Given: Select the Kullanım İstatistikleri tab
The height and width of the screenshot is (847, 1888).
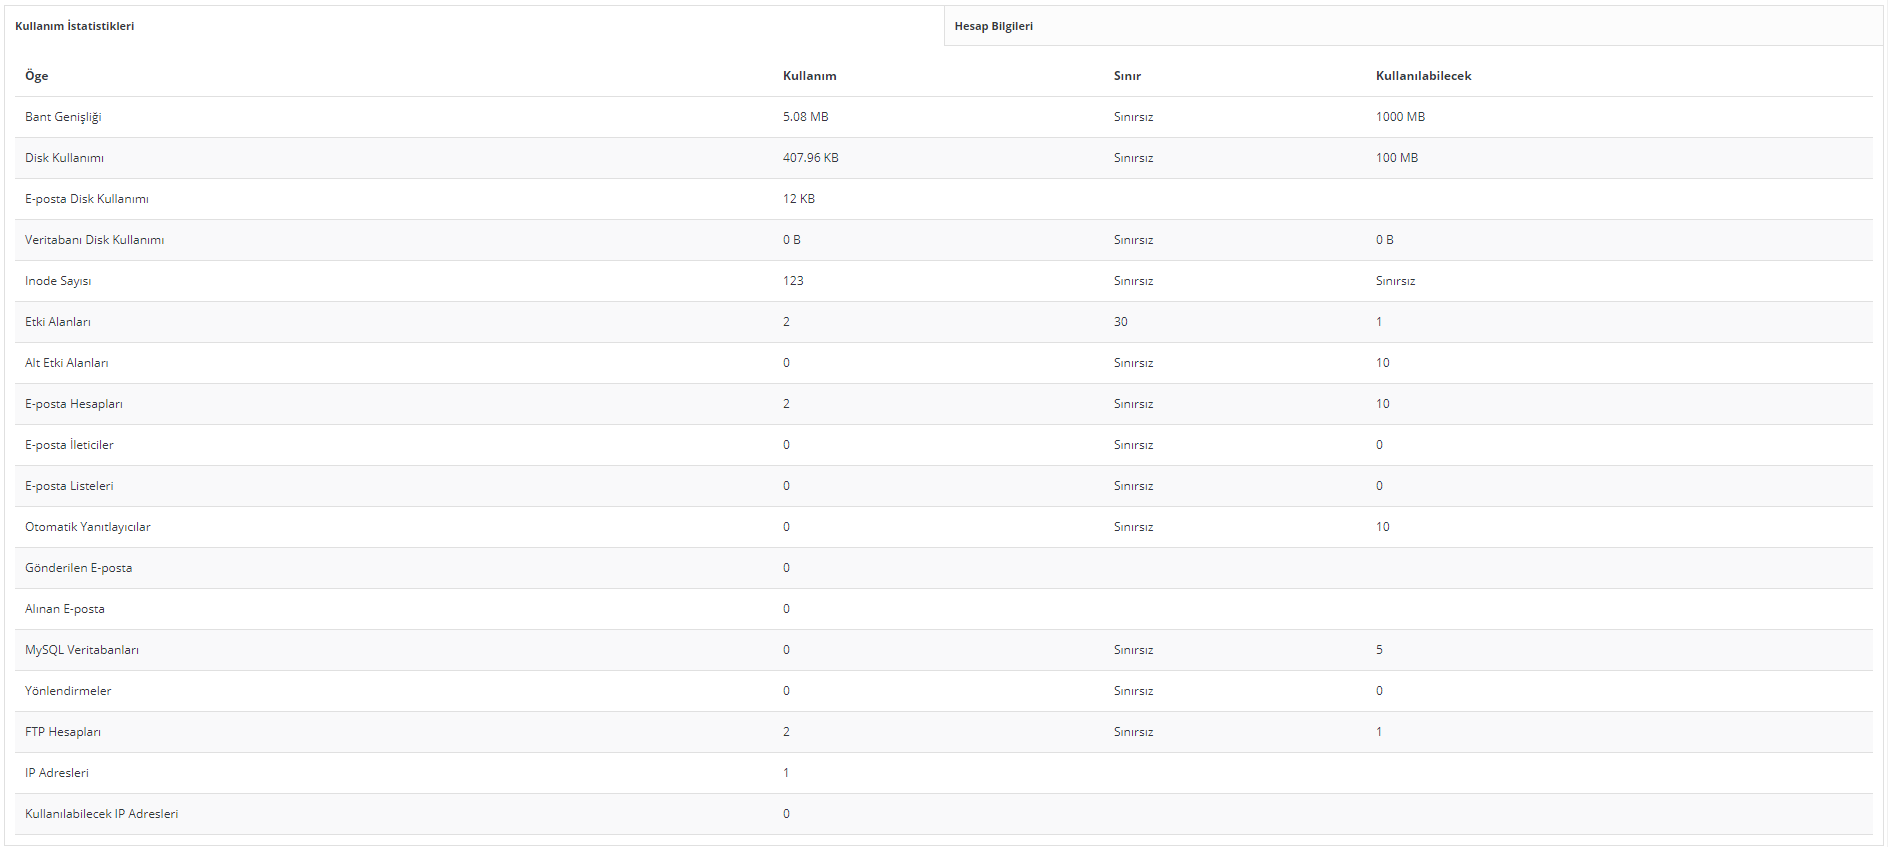Looking at the screenshot, I should click(75, 26).
